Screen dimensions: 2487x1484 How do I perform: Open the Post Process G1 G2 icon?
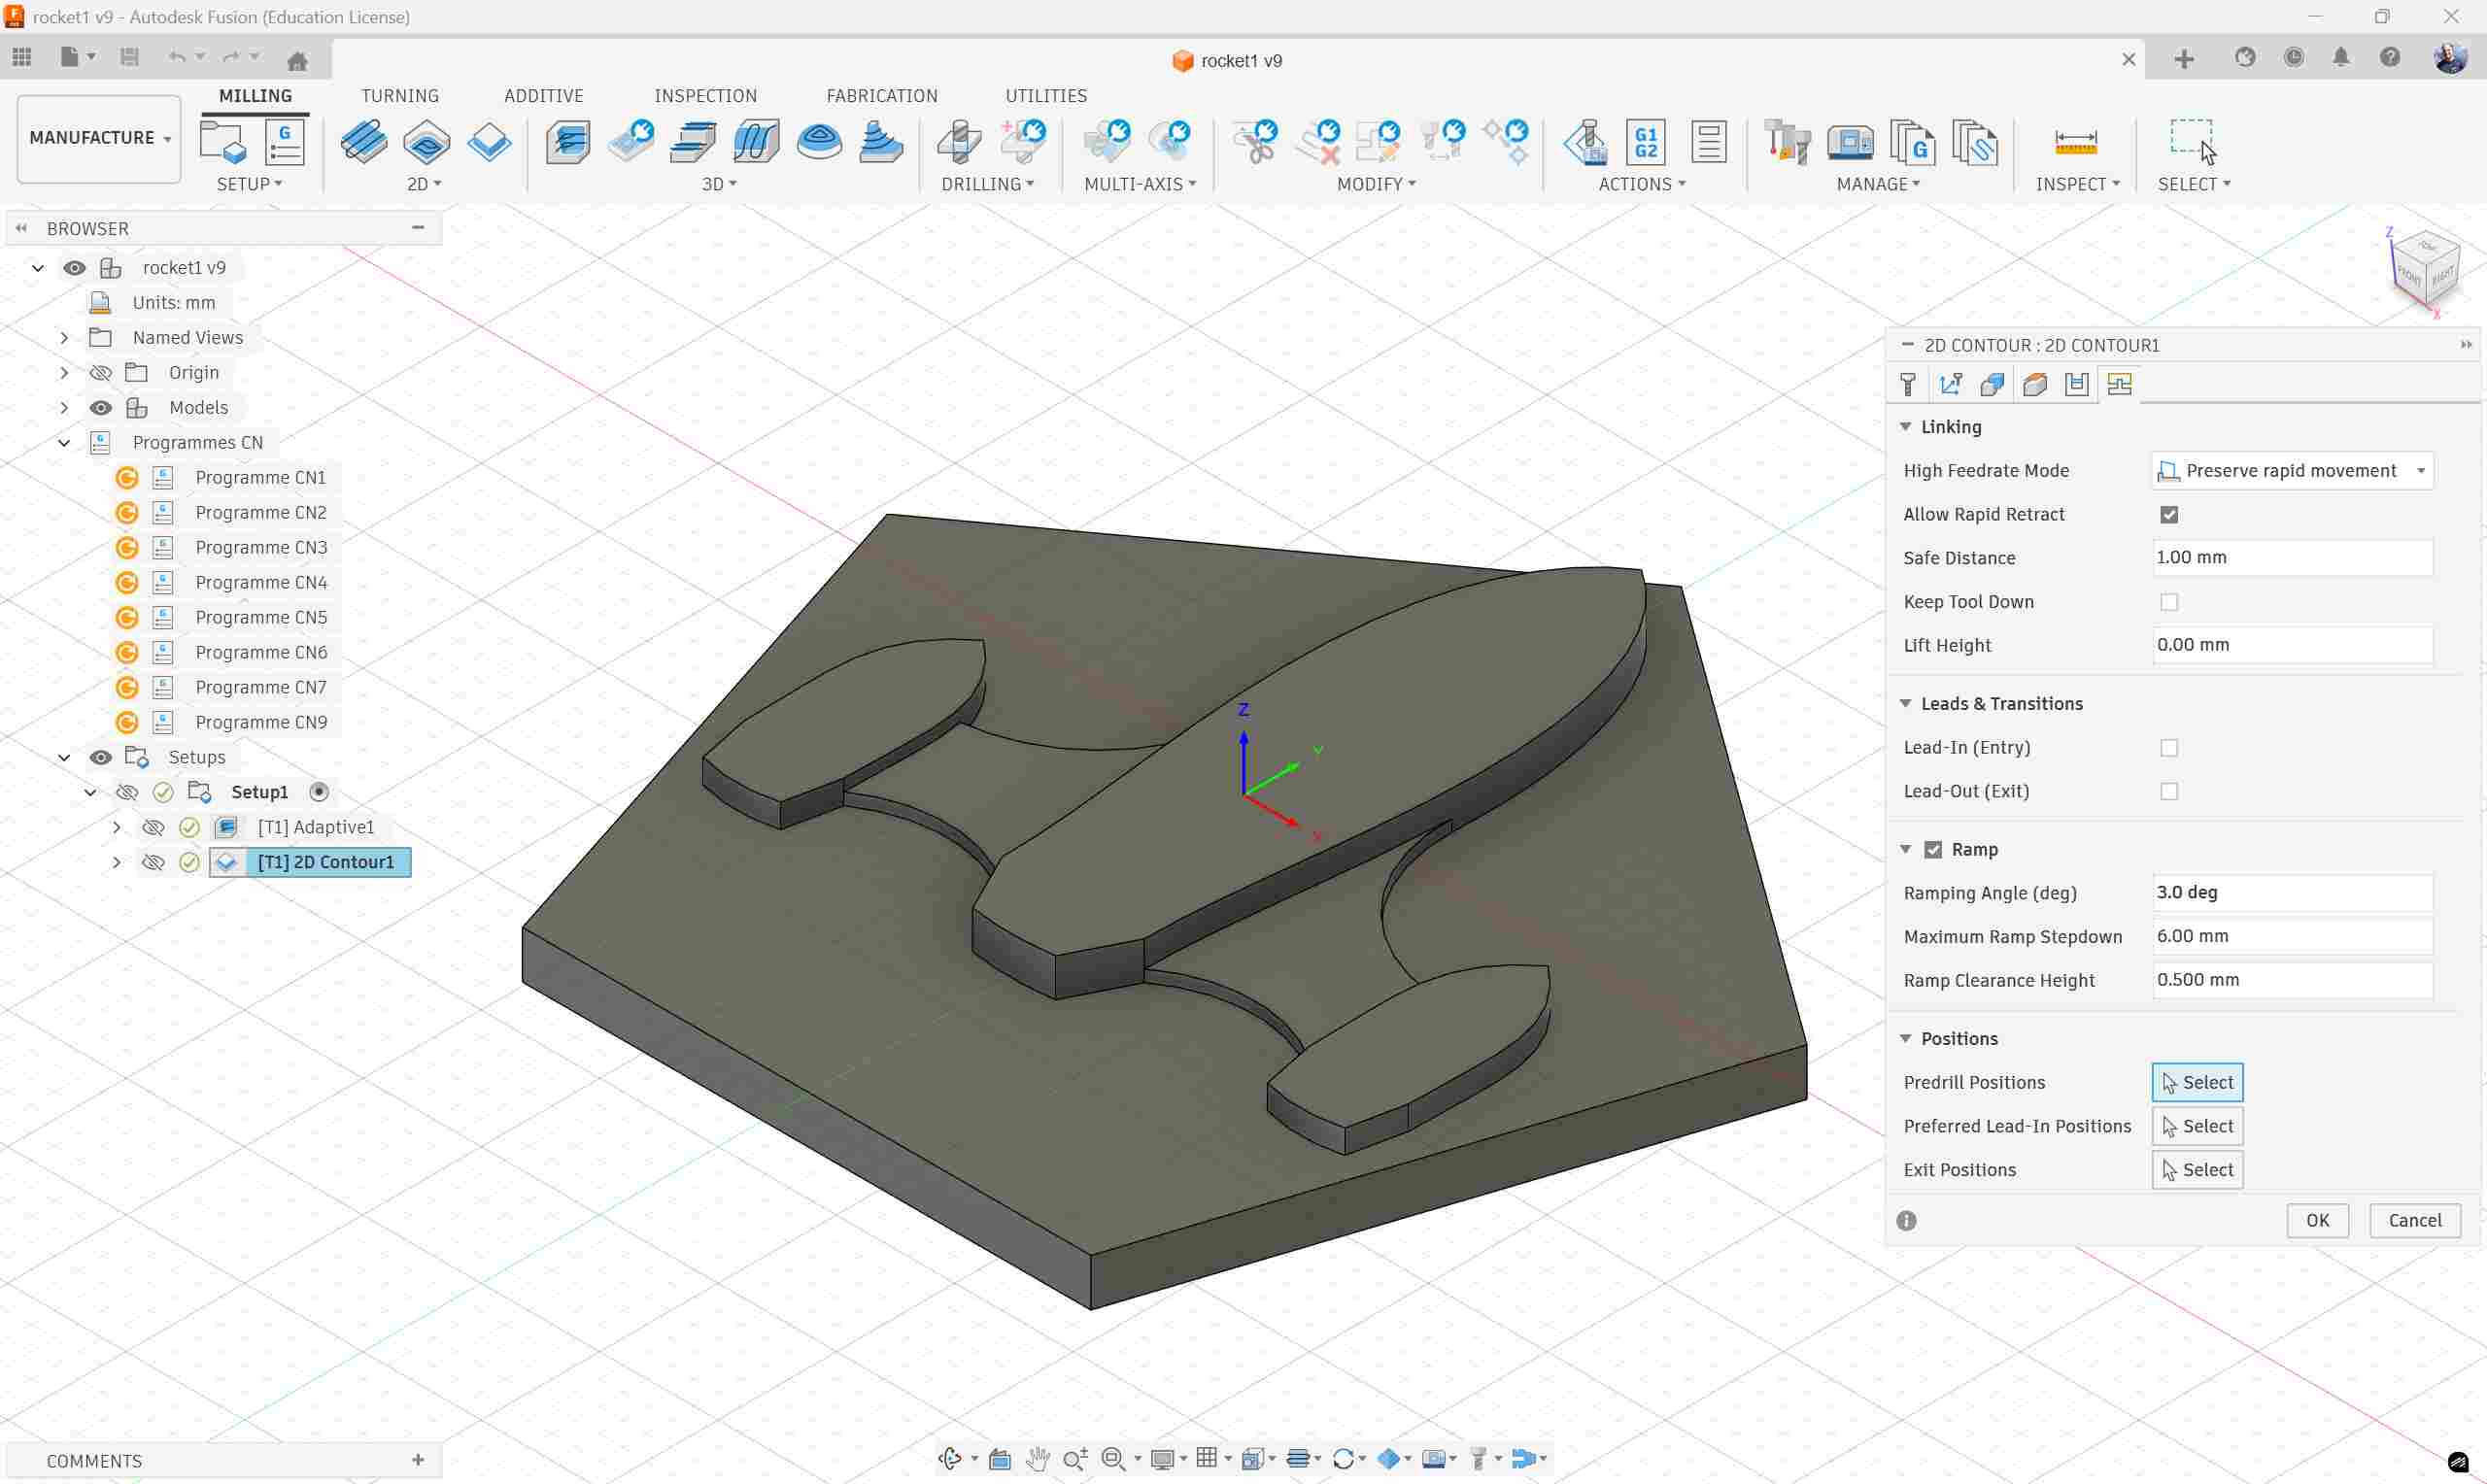click(x=1645, y=141)
